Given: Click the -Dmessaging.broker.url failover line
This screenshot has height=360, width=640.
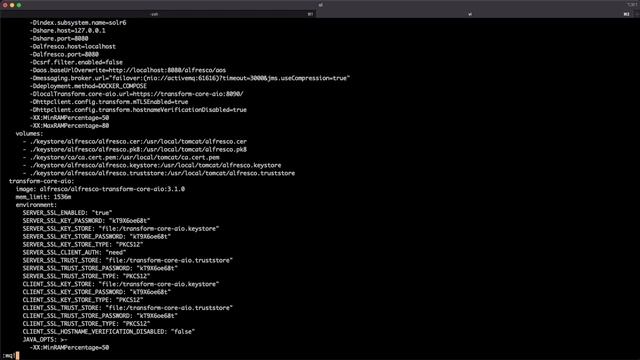Looking at the screenshot, I should click(x=190, y=78).
